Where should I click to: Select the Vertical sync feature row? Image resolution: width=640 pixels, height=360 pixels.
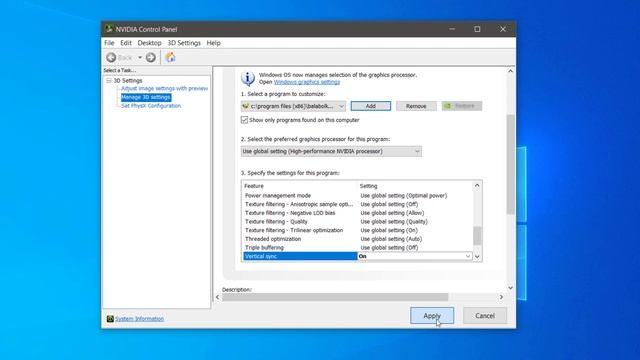tap(300, 256)
